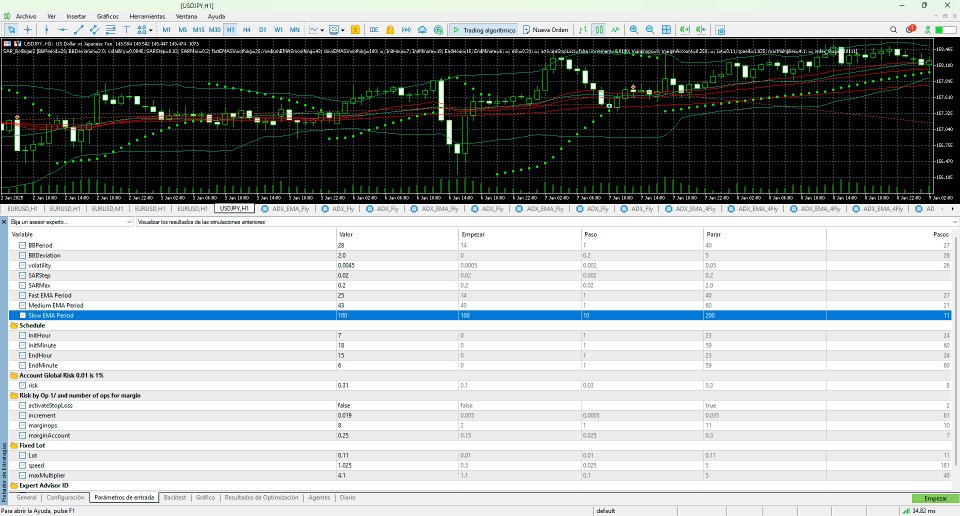
Task: Open the Insertar menu
Action: [76, 17]
